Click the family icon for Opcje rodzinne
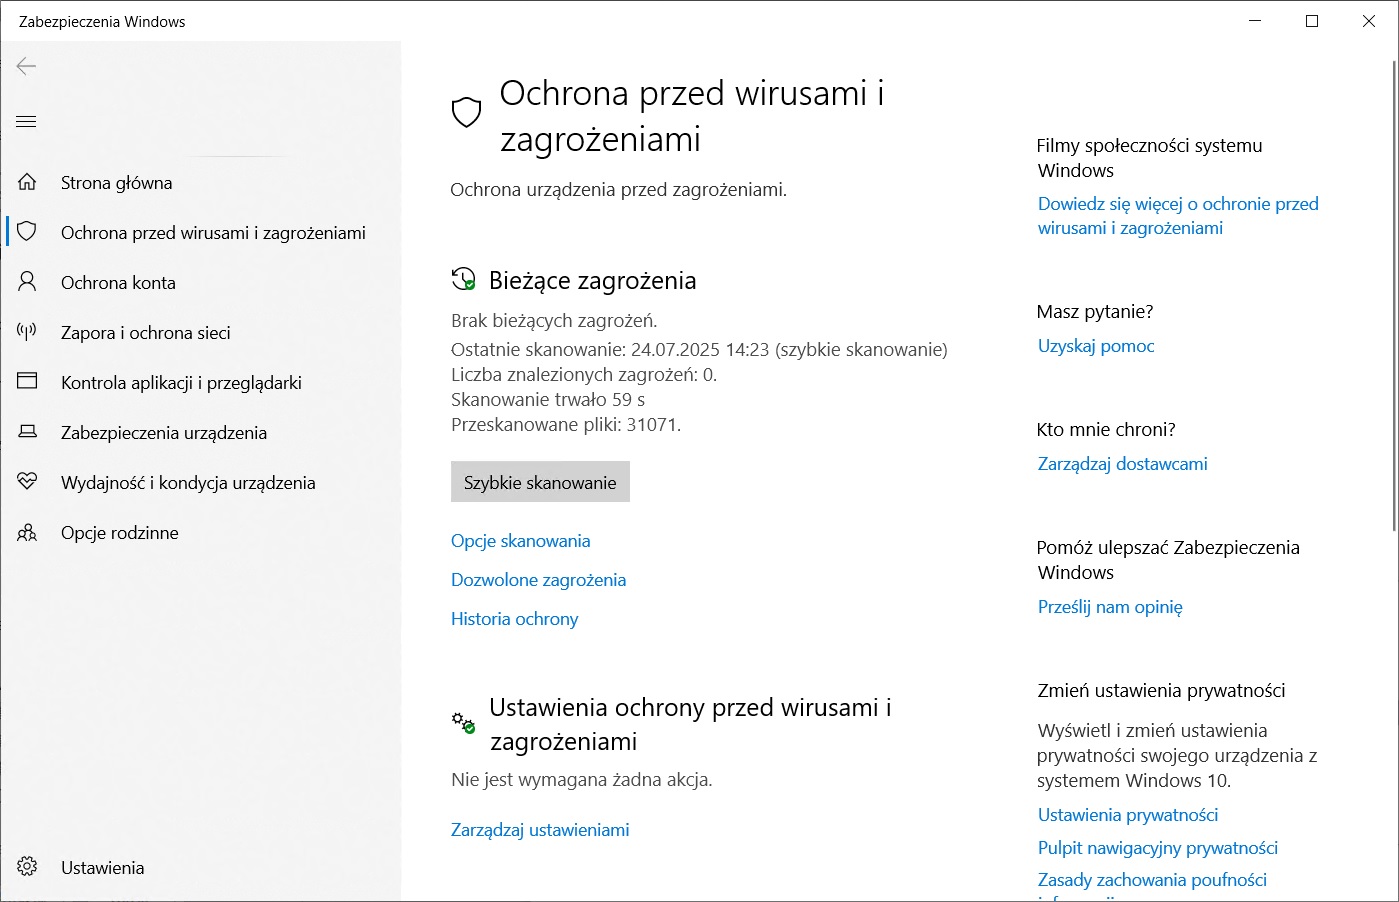 (27, 532)
